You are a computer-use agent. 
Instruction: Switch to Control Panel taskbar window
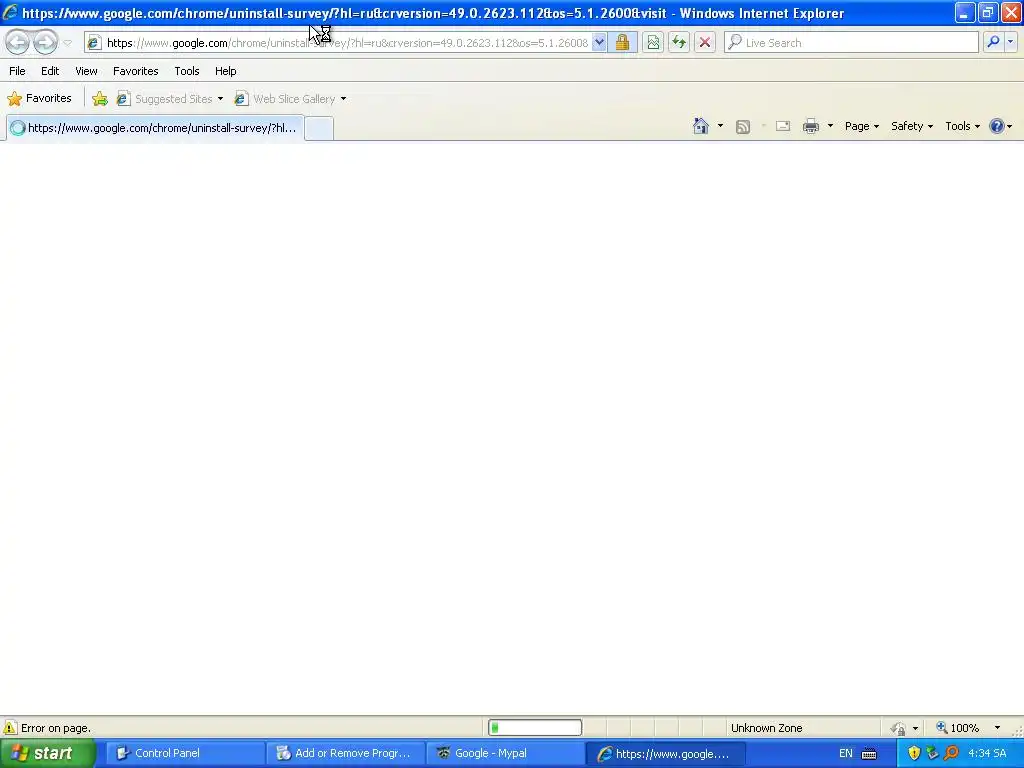(x=184, y=754)
